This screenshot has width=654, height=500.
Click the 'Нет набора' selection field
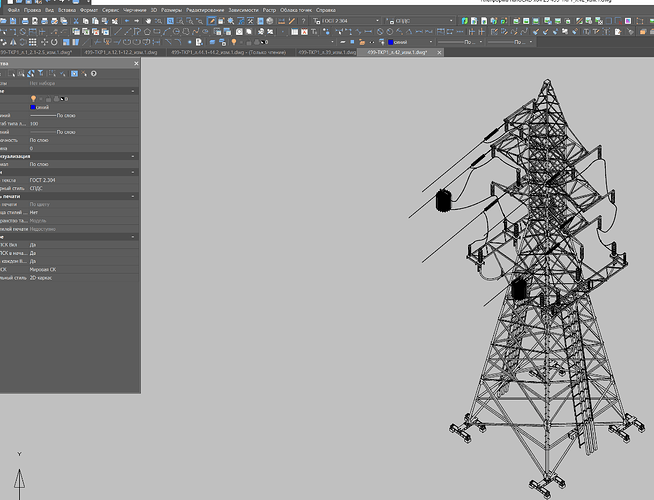(x=42, y=83)
